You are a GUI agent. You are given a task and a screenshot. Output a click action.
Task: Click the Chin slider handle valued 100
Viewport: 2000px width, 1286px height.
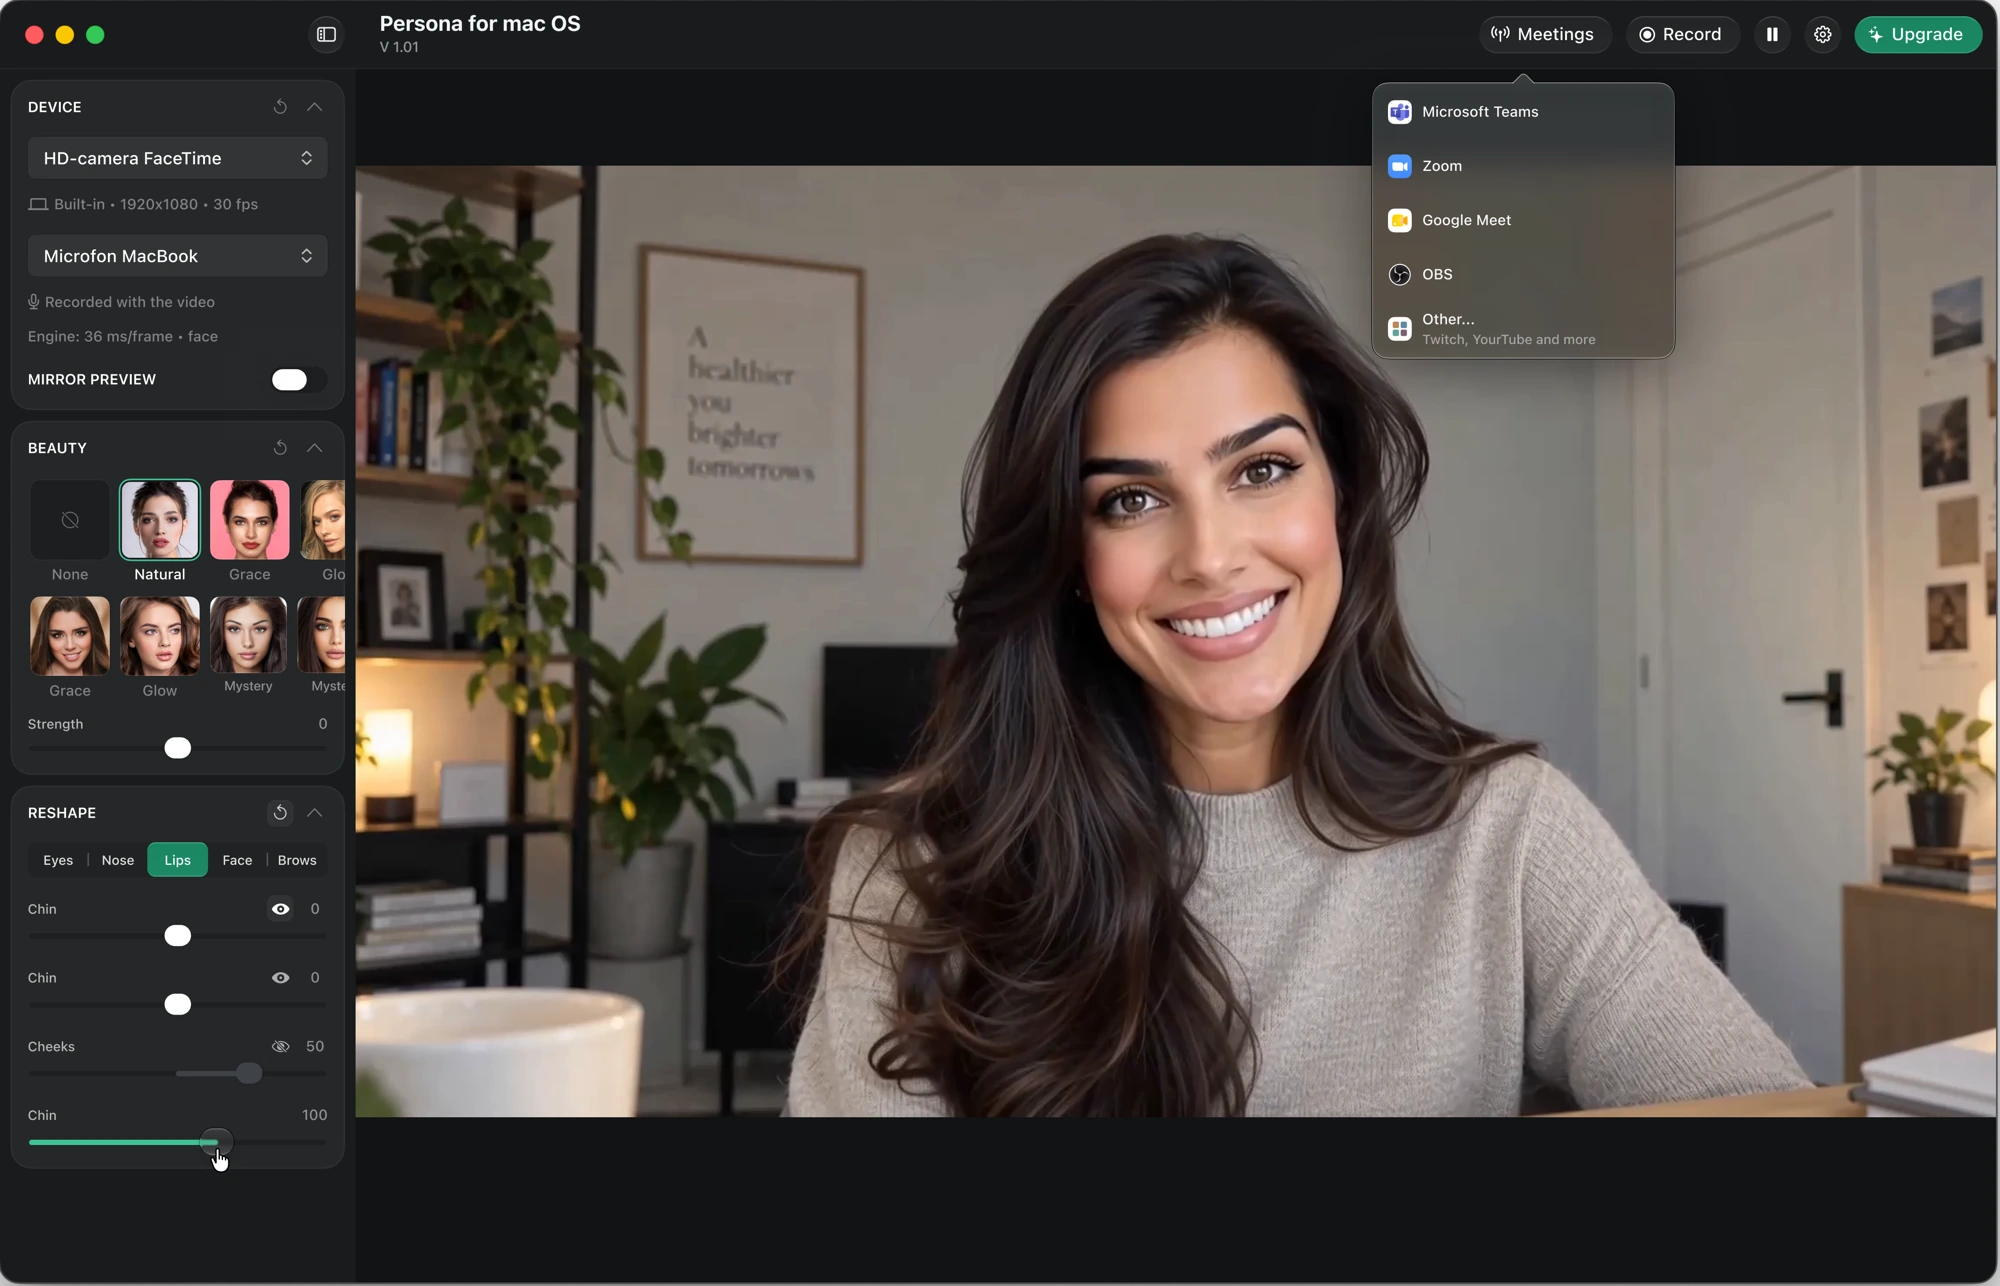tap(216, 1142)
